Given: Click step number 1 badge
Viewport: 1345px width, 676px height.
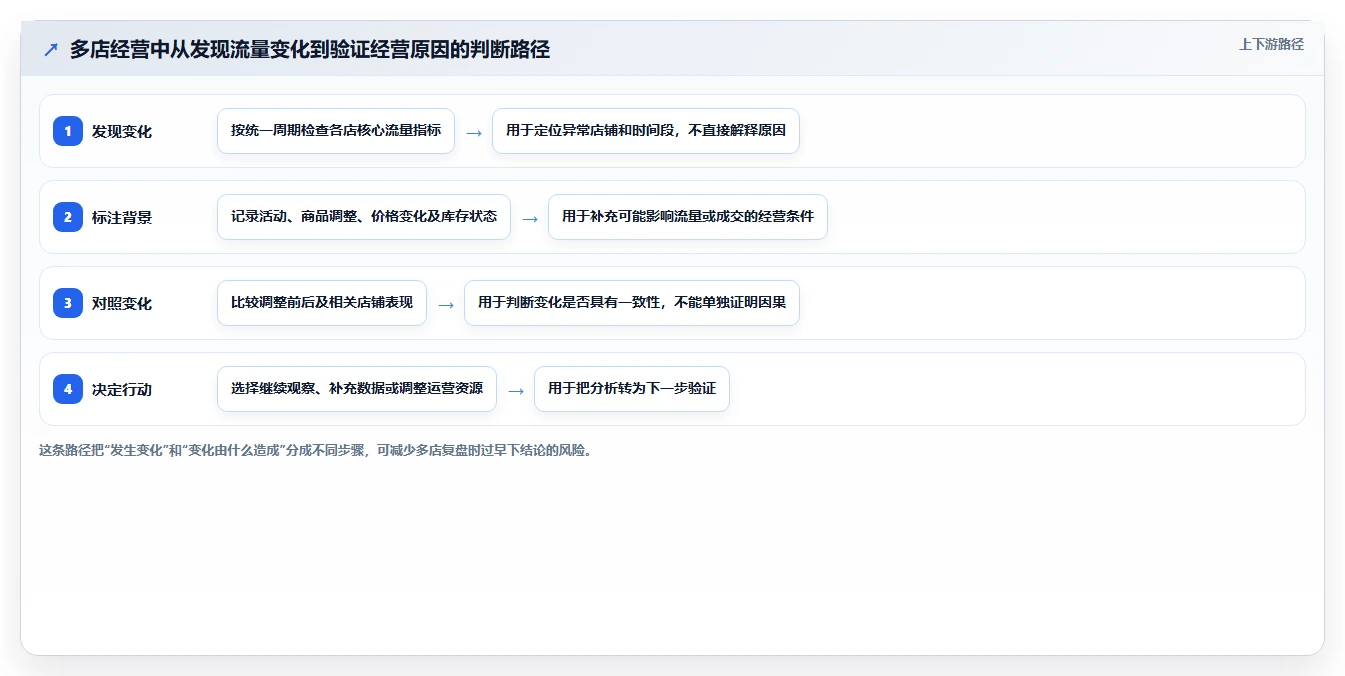Looking at the screenshot, I should pos(68,131).
